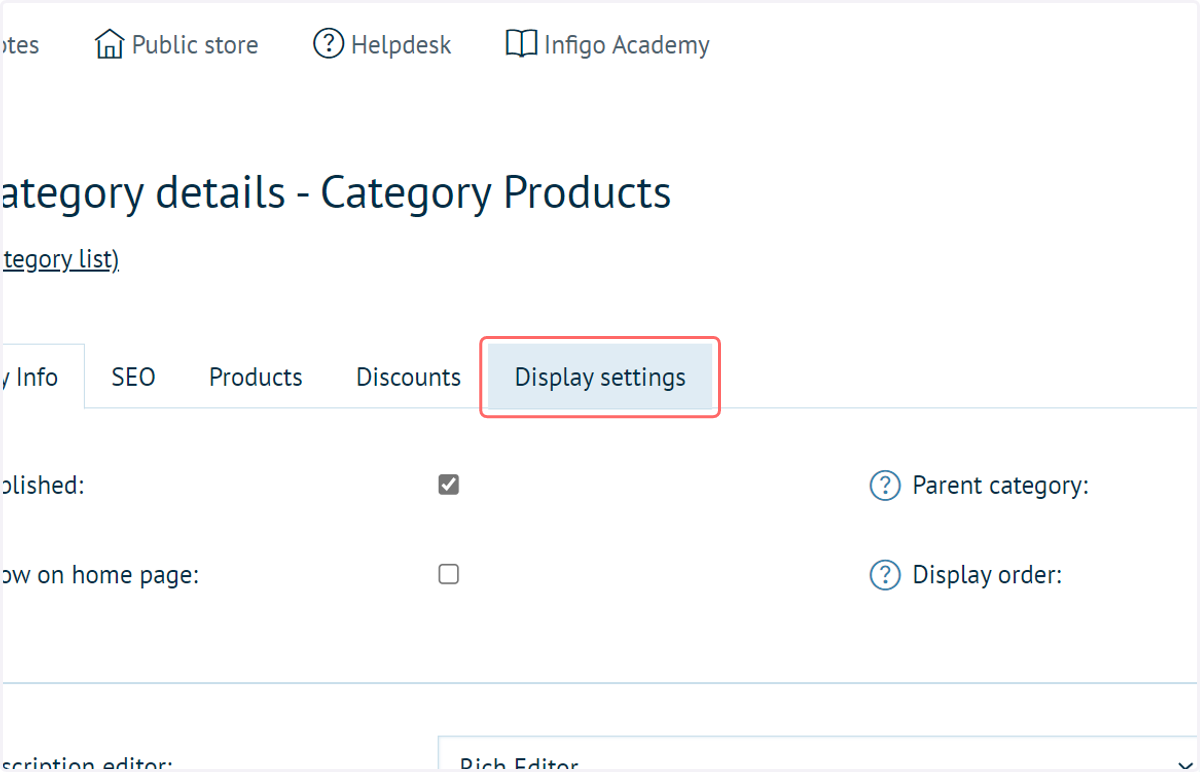This screenshot has height=772, width=1200.
Task: Open the Discounts tab
Action: 408,377
